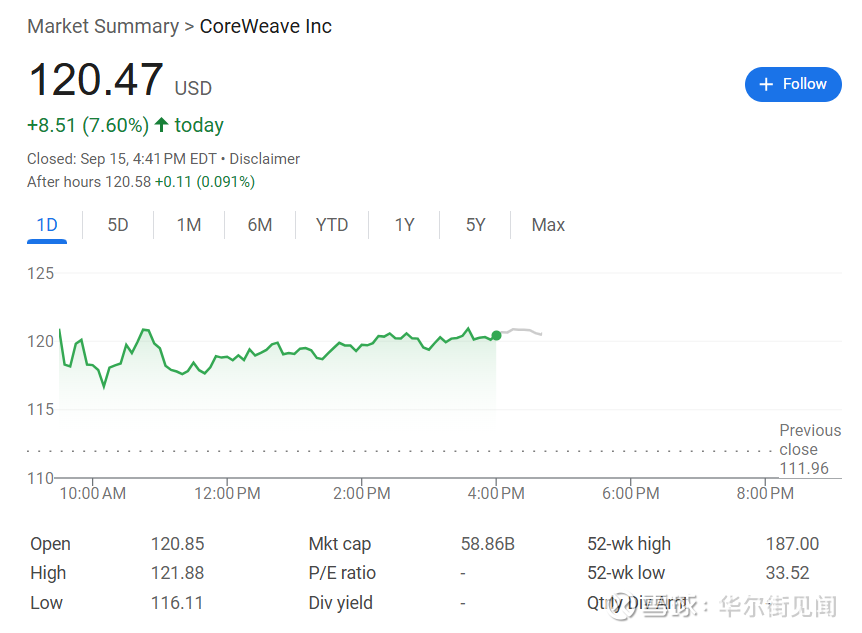The width and height of the screenshot is (862, 633).
Task: Click the green closing price dot
Action: pos(496,335)
